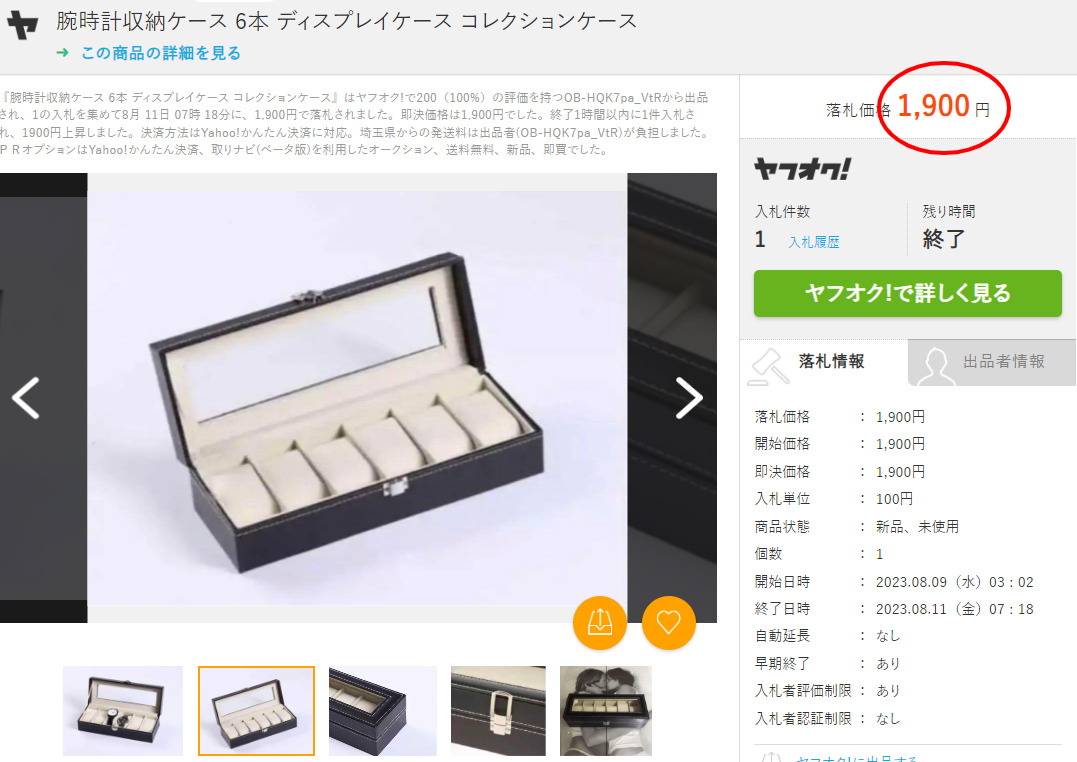
Task: Click the orange share icon button
Action: 600,623
